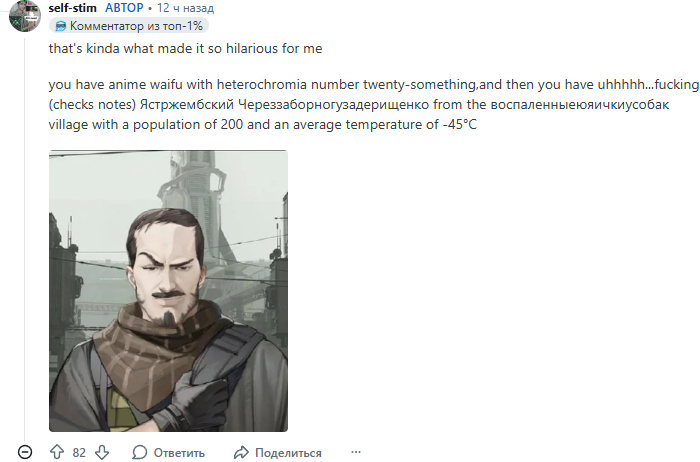Image resolution: width=700 pixels, height=462 pixels.
Task: Click the vote score count 82
Action: [x=79, y=453]
